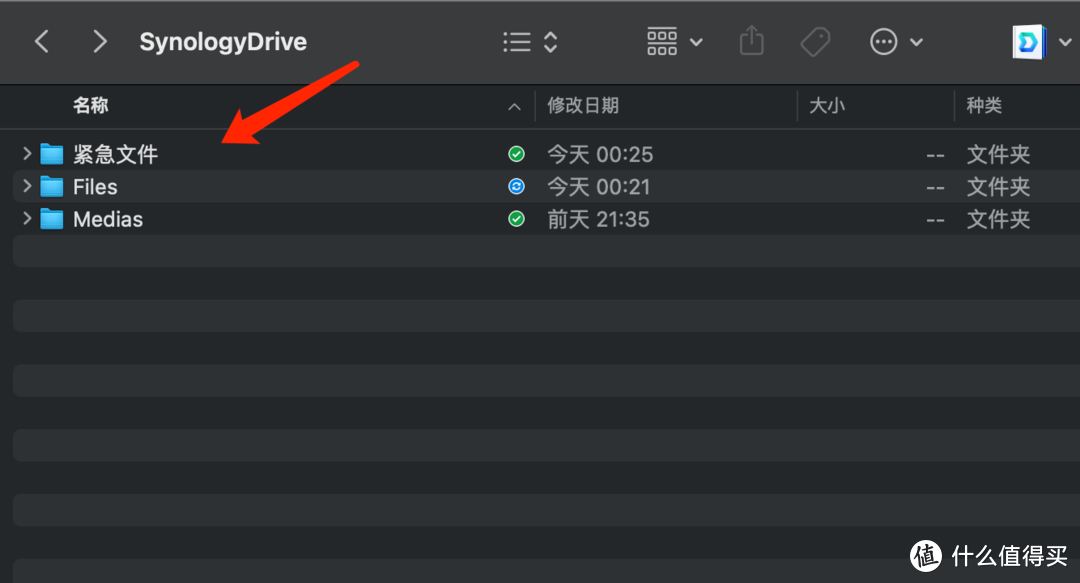Click the Synology Drive toolbar icon

click(1028, 42)
